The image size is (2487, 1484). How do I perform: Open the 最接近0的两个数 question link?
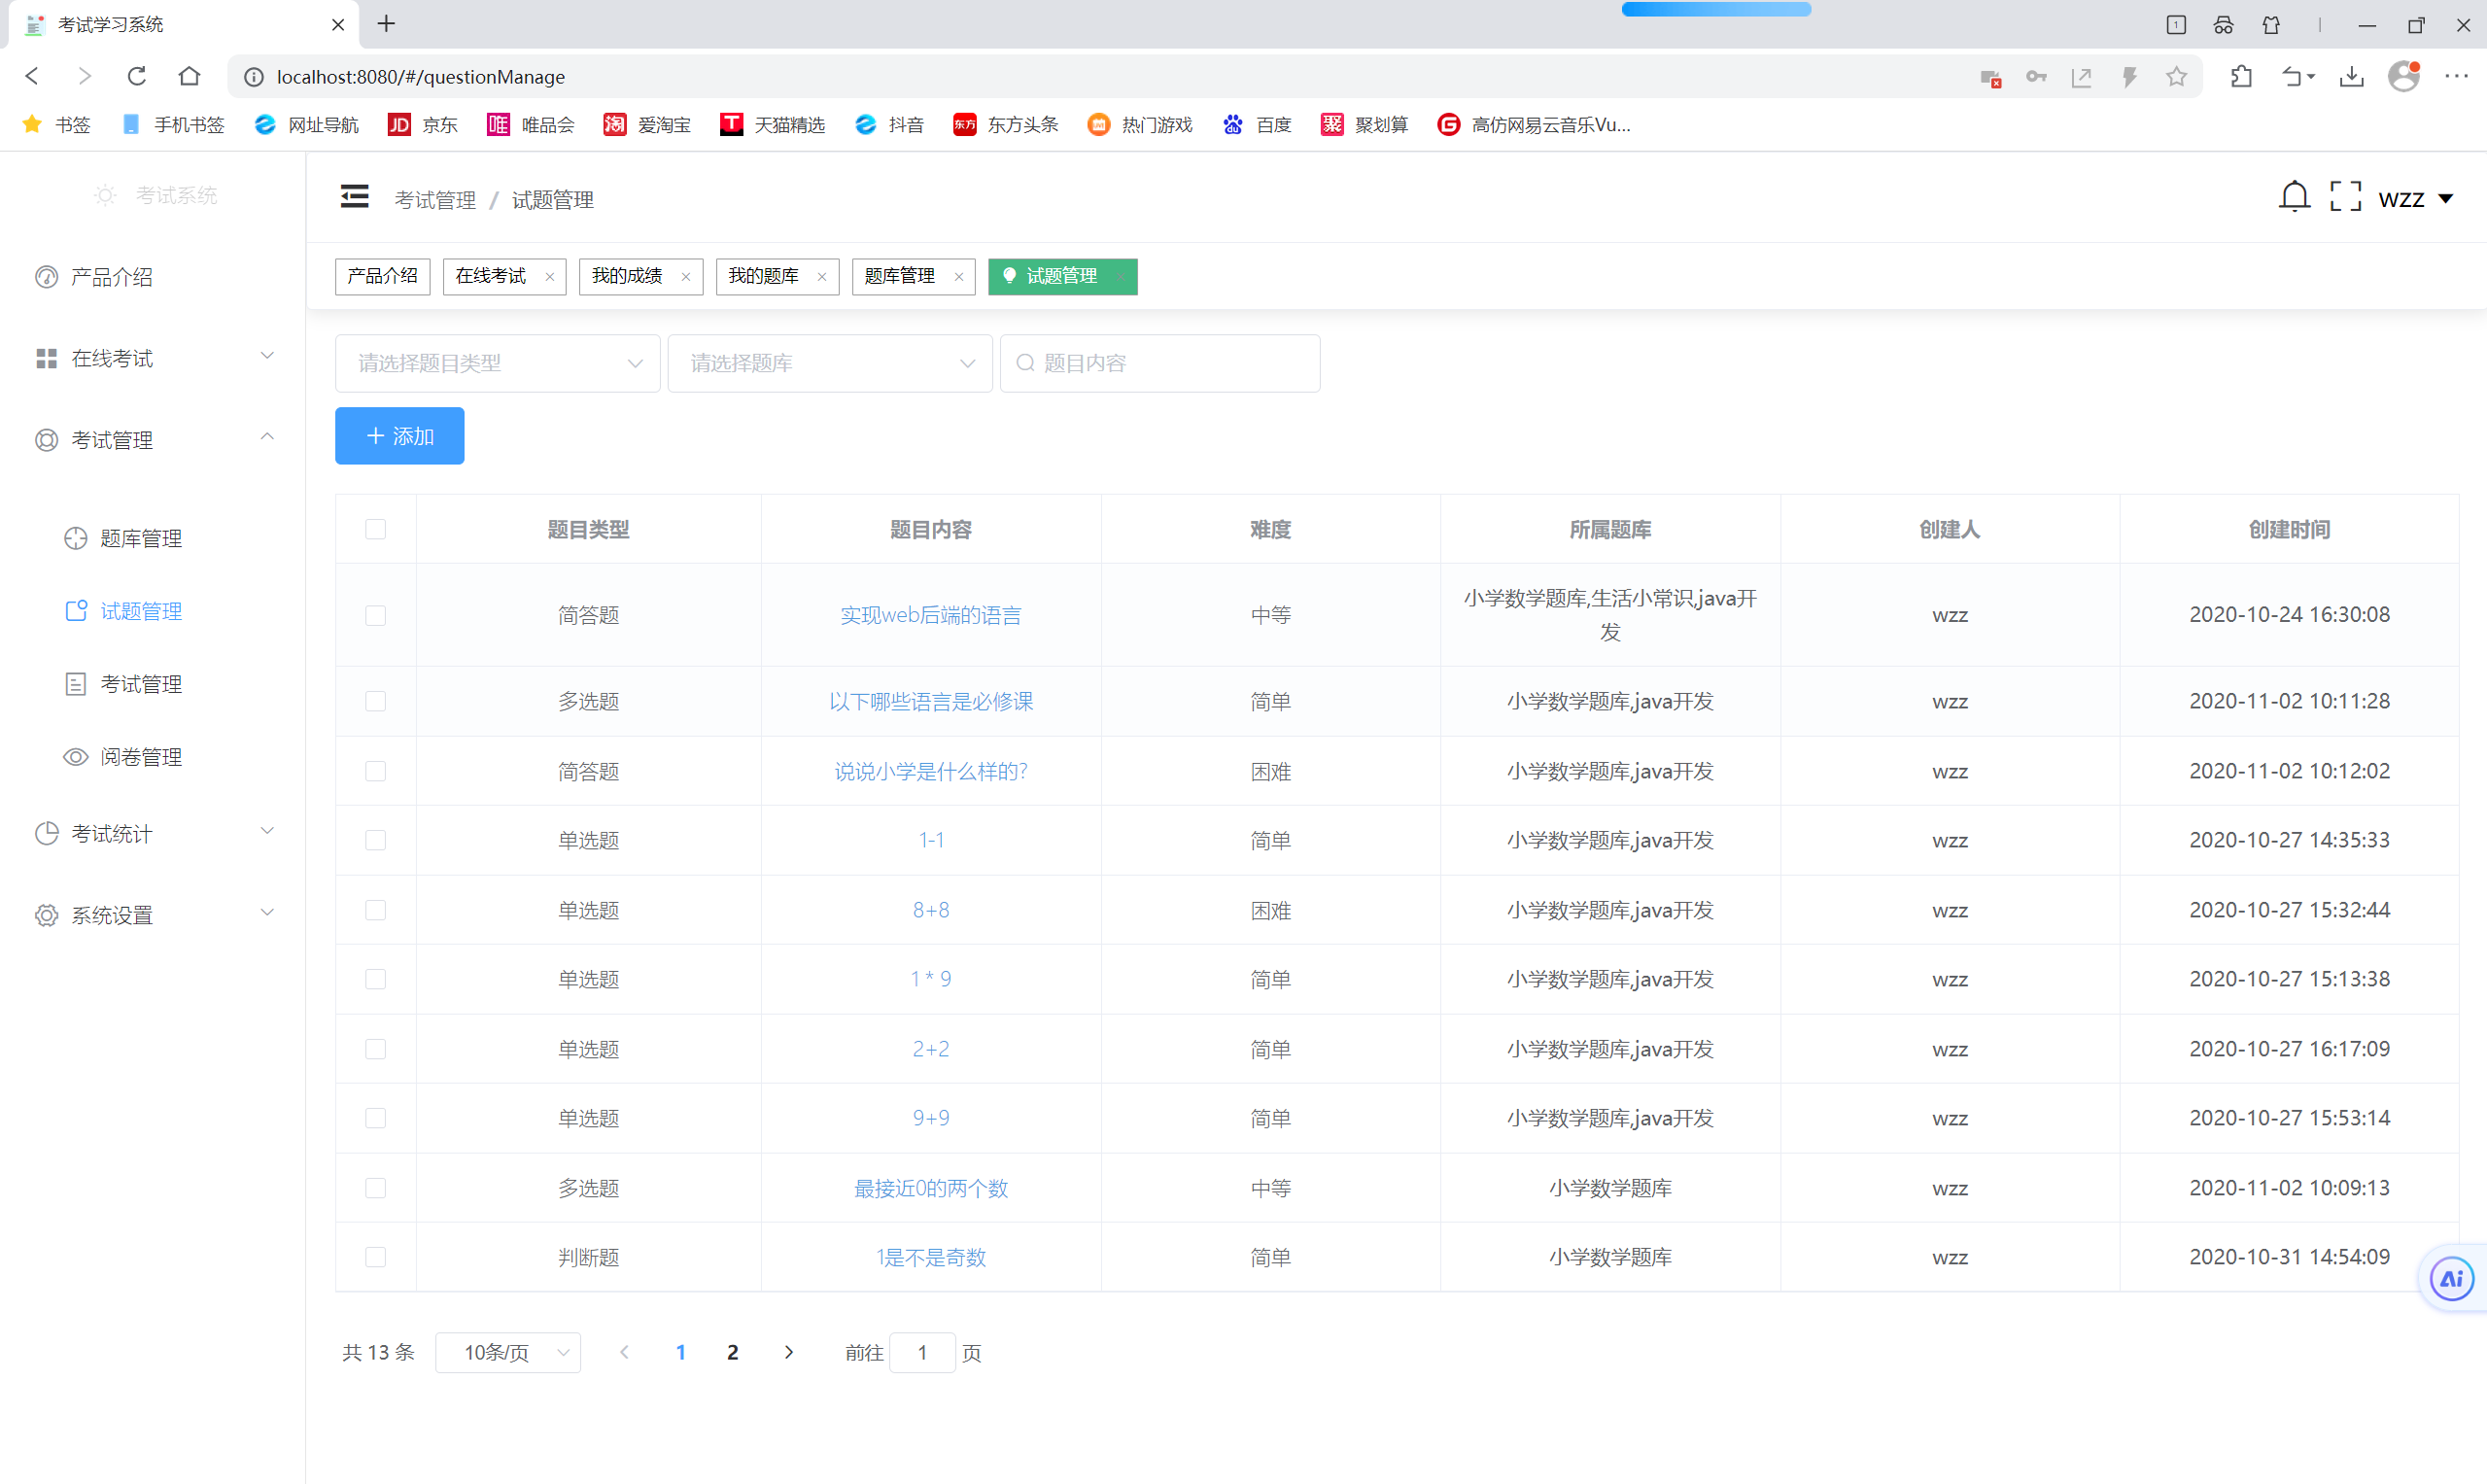coord(930,1188)
